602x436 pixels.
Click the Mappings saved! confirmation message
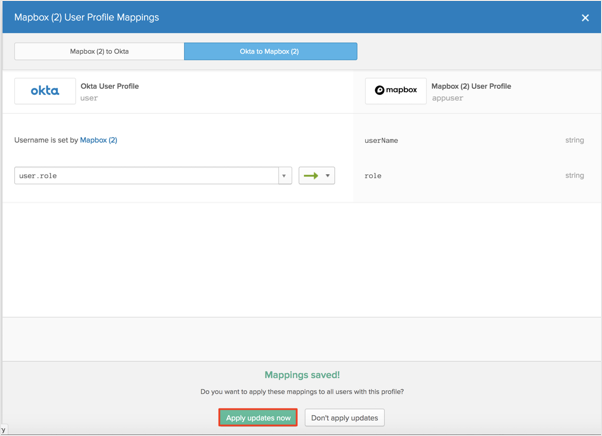[x=300, y=373]
